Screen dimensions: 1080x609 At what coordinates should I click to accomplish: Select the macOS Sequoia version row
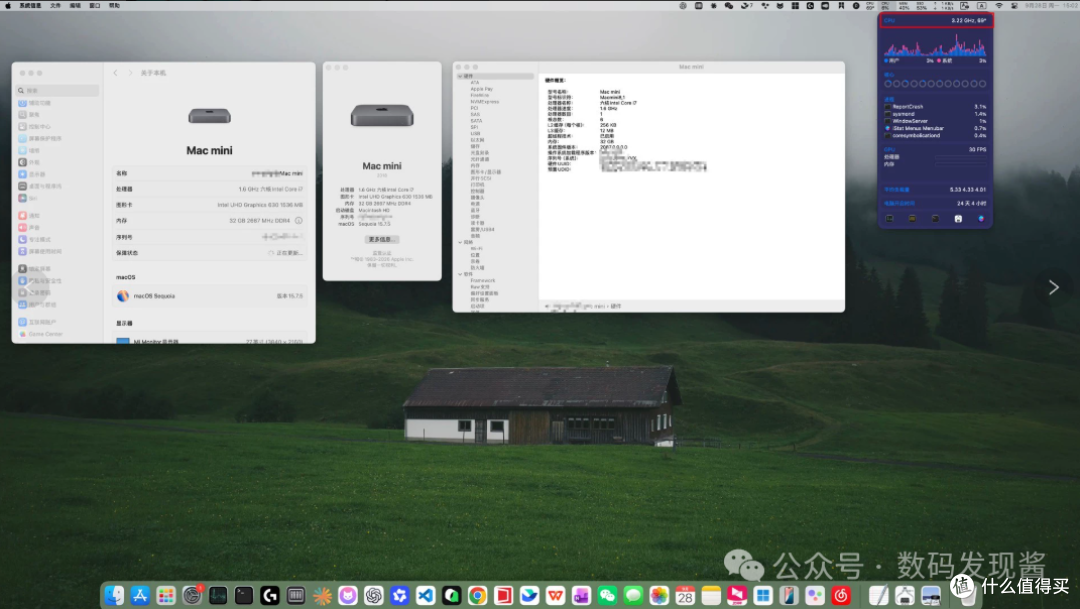209,296
